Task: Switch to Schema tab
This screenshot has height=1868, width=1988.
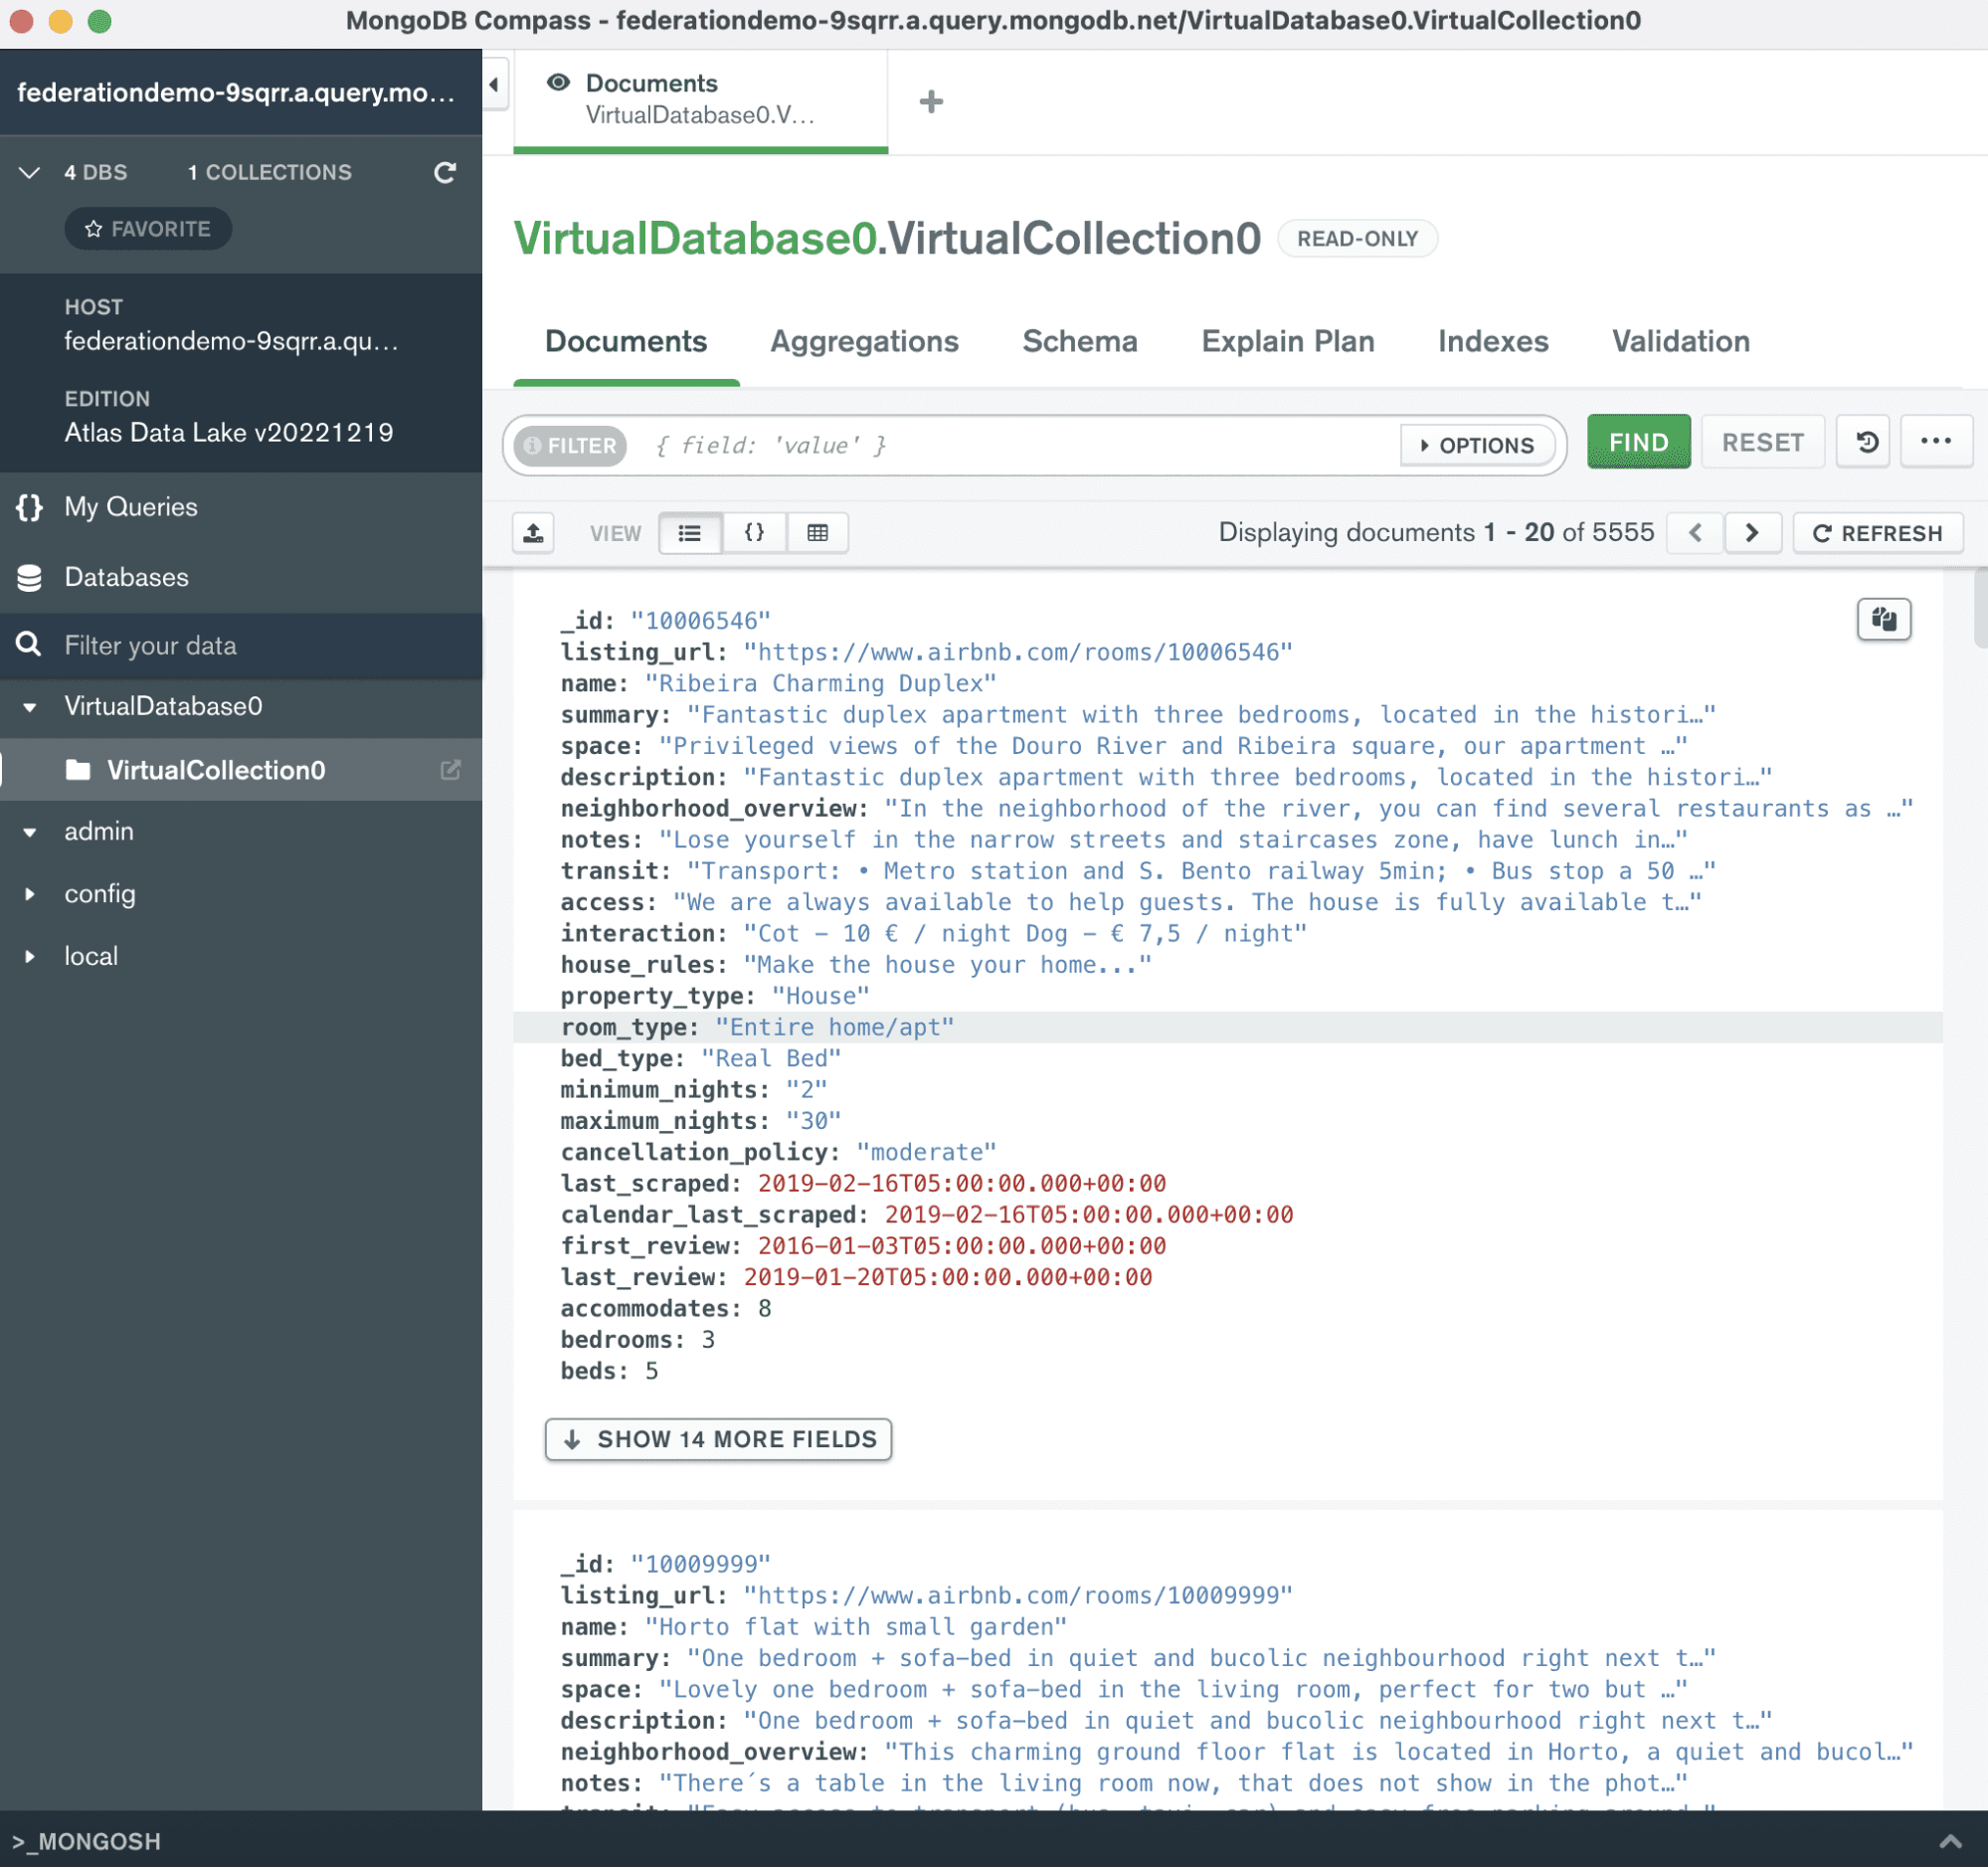Action: [1081, 342]
